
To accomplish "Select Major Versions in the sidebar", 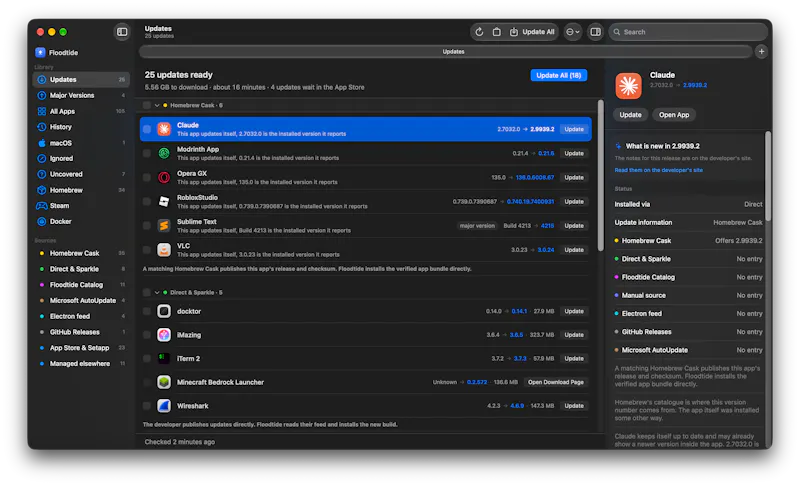I will 82,95.
